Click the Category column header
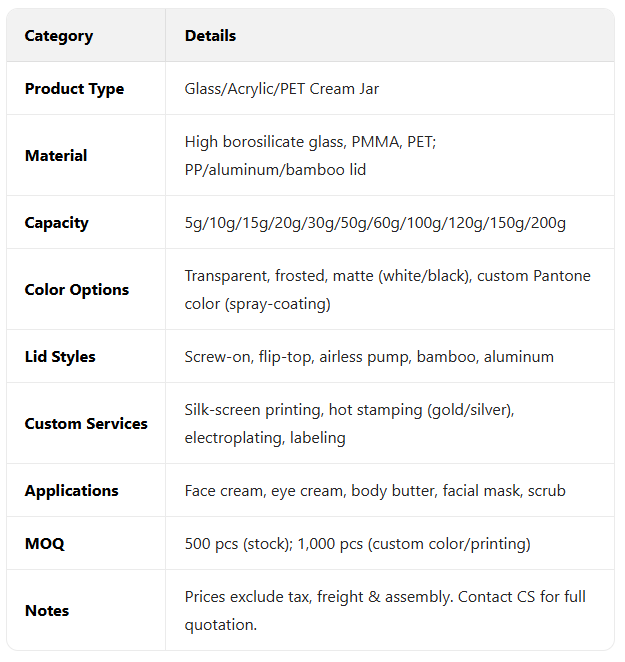Viewport: 625px width, 662px height. 58,36
